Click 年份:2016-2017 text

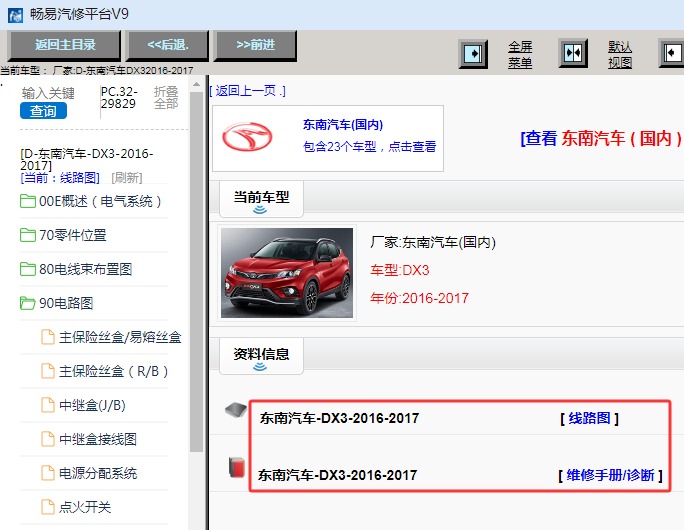point(419,298)
